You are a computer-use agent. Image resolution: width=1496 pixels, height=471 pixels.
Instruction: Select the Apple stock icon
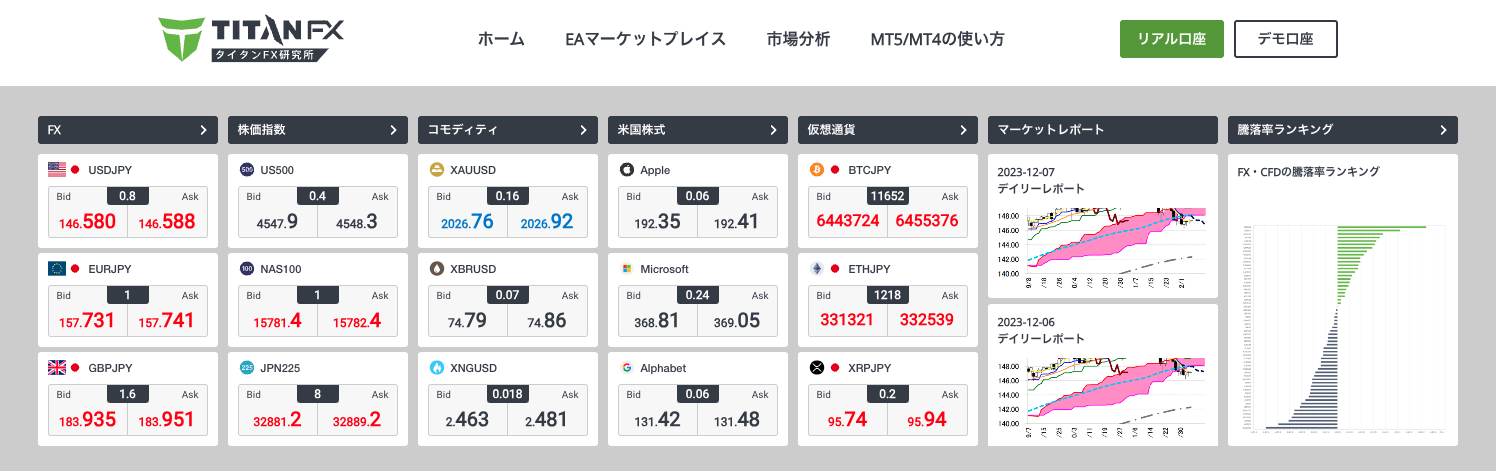627,170
